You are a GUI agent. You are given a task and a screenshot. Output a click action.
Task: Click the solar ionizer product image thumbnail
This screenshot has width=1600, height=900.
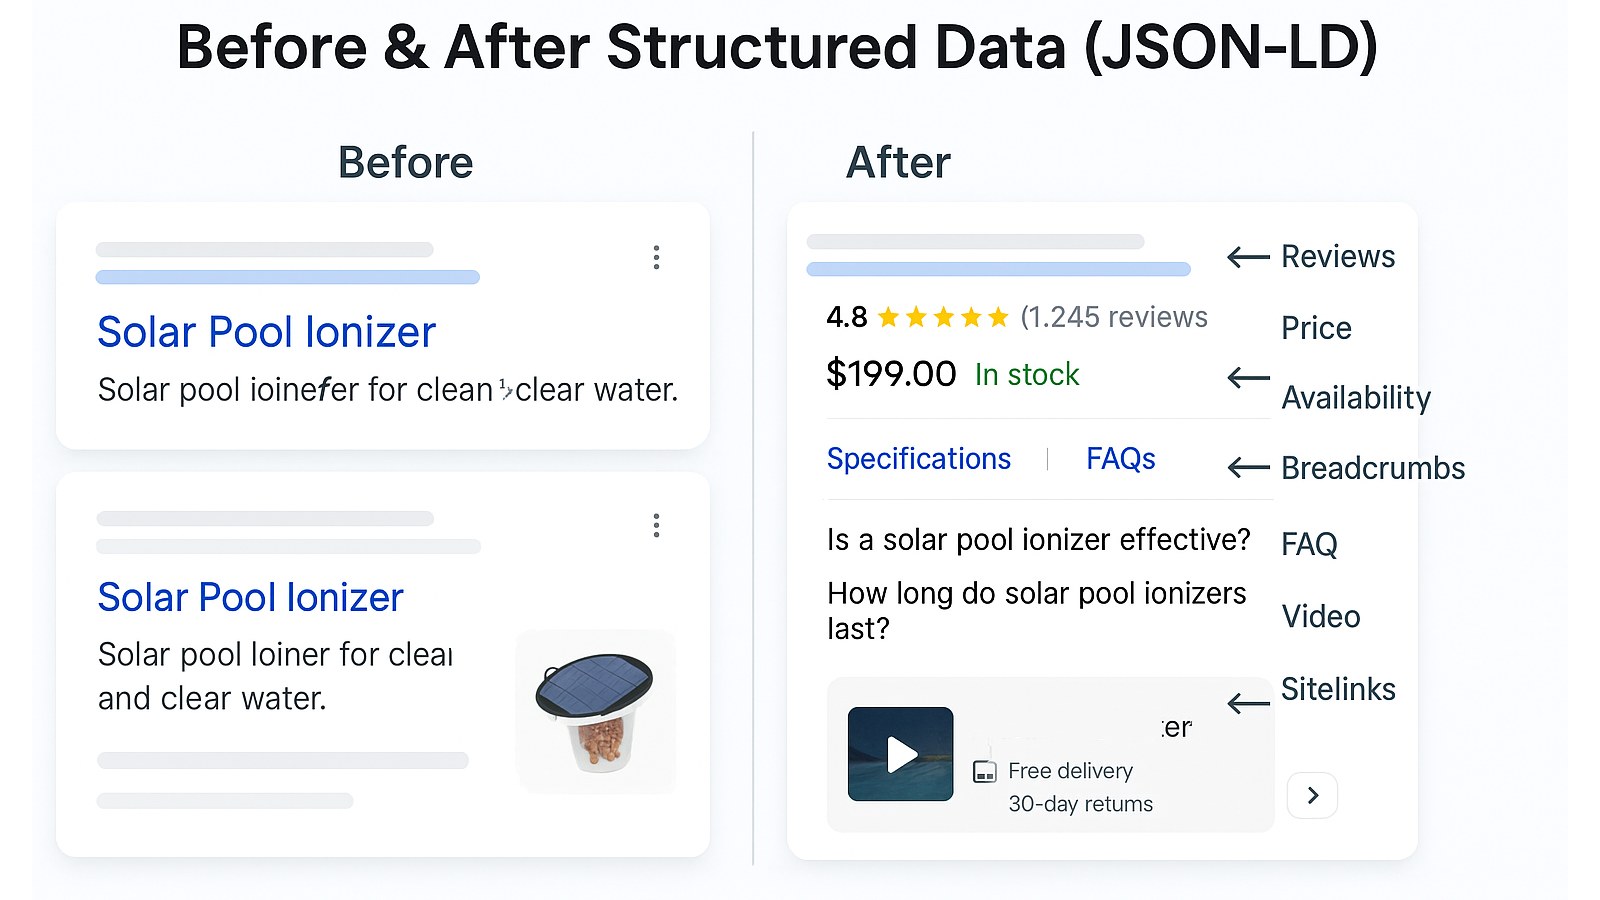coord(596,712)
